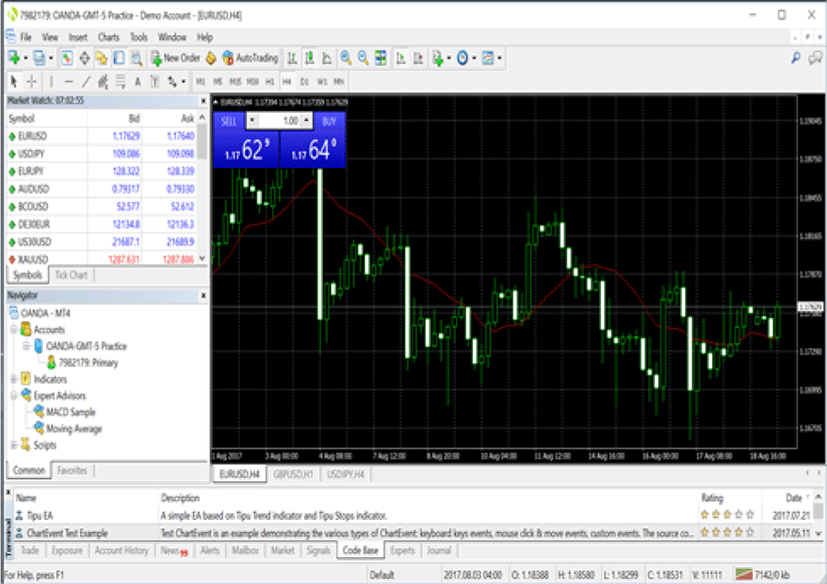Click the trade volume input field
This screenshot has height=584, width=827.
(x=280, y=121)
